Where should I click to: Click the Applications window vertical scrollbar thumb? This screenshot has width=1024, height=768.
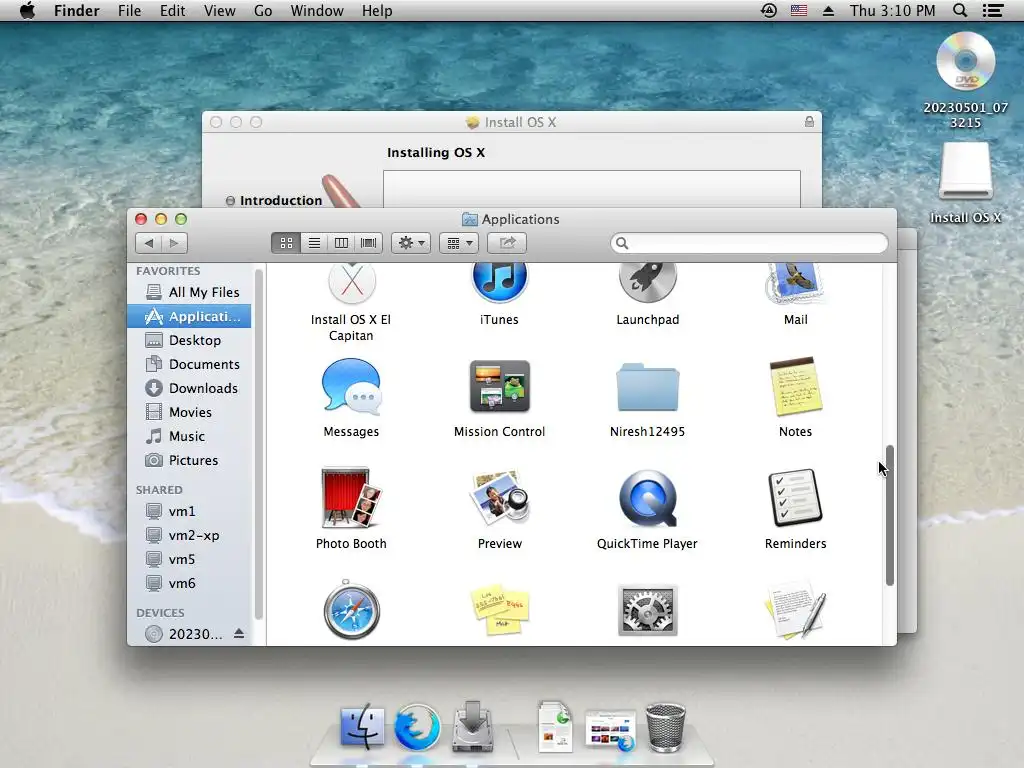tap(889, 515)
